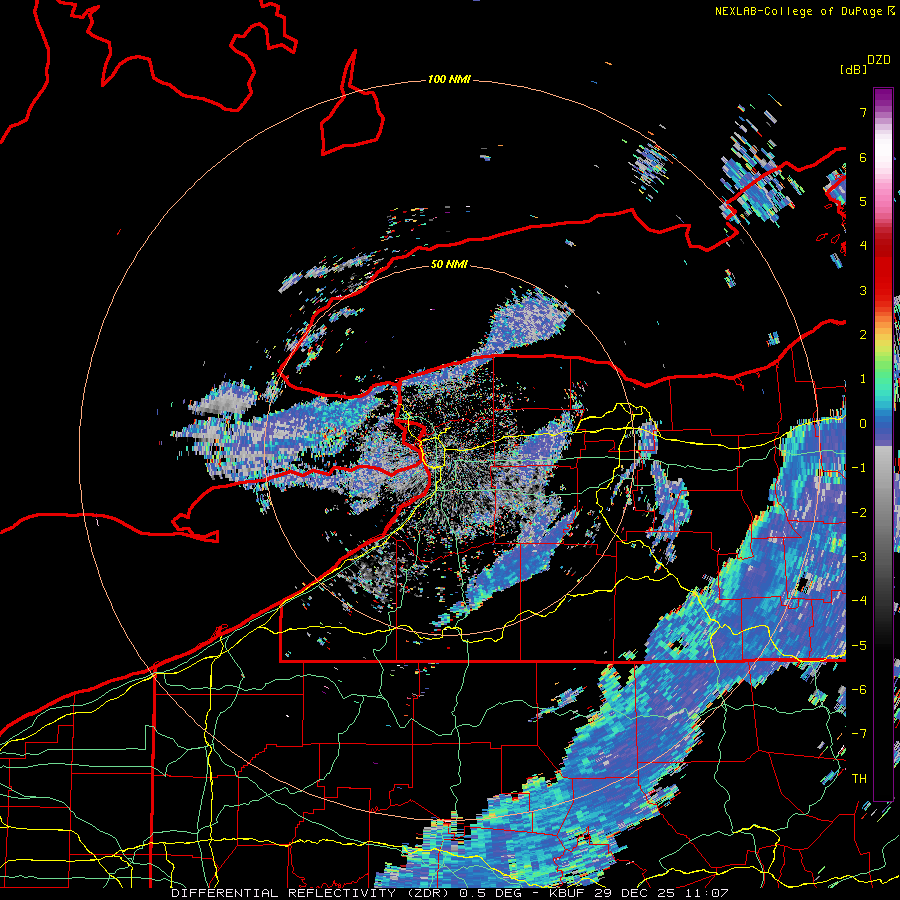Click the -4 tick label on the color scale
The height and width of the screenshot is (900, 900).
[859, 601]
